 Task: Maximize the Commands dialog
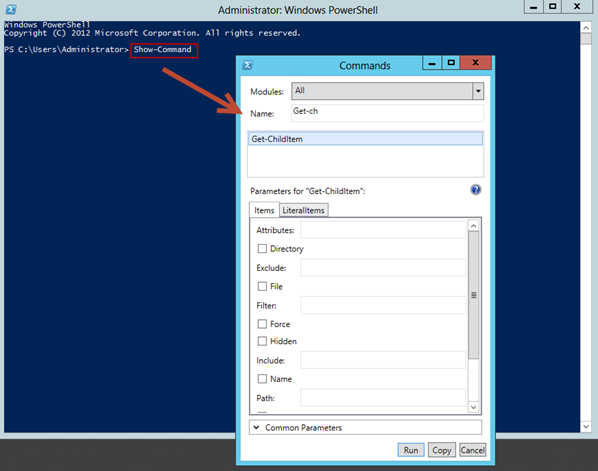451,63
